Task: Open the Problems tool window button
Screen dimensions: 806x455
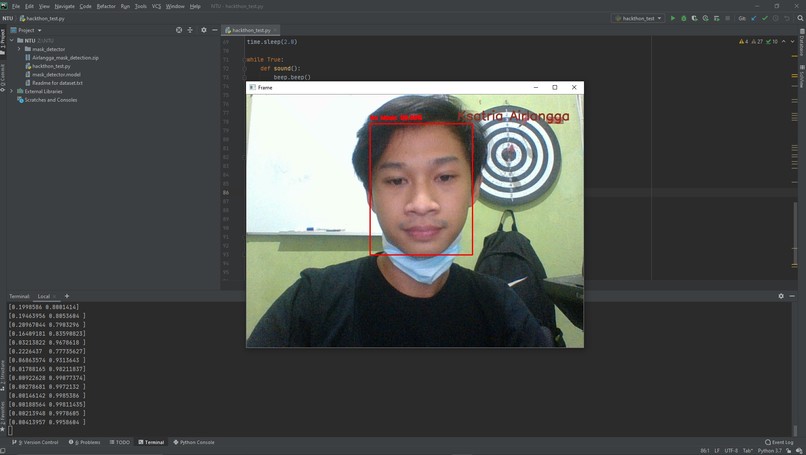Action: tap(84, 442)
